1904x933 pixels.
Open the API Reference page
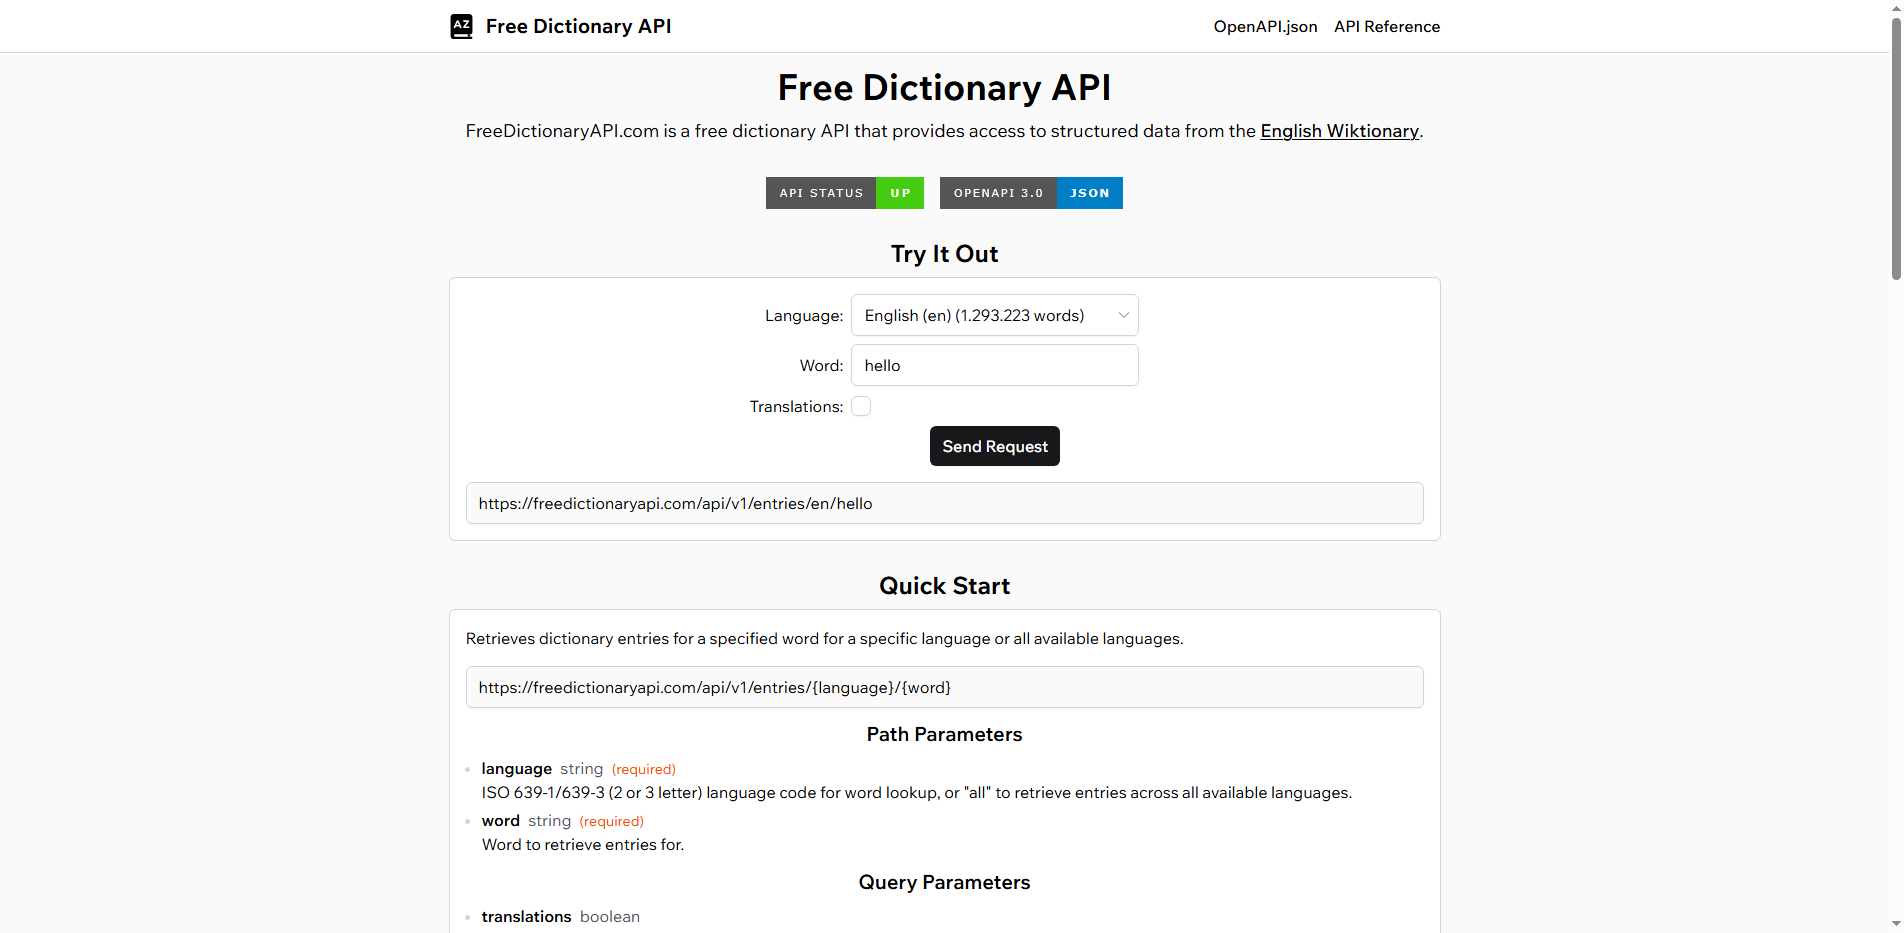[1387, 26]
